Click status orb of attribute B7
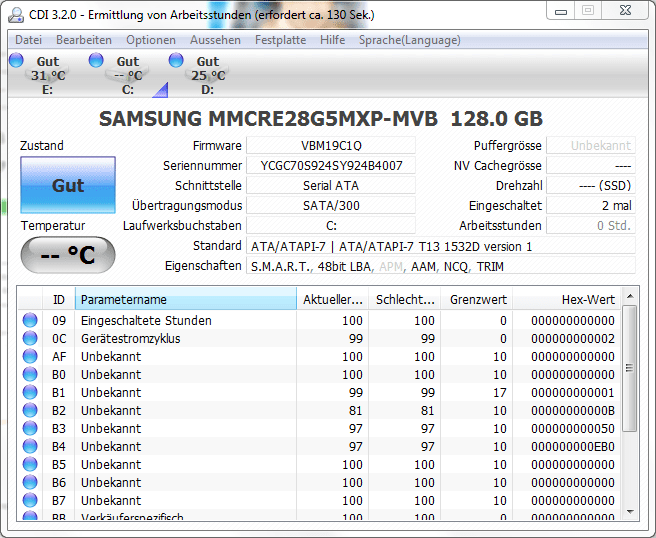This screenshot has width=656, height=538. pos(30,500)
